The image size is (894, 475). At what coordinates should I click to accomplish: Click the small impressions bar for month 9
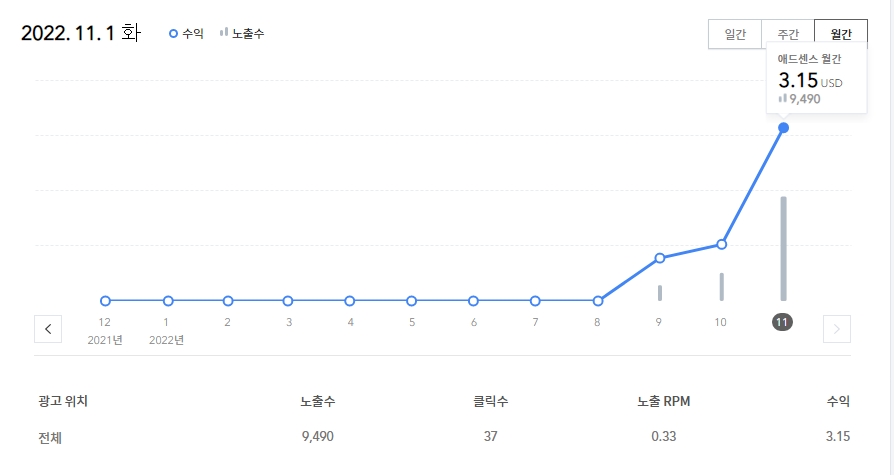(x=660, y=293)
